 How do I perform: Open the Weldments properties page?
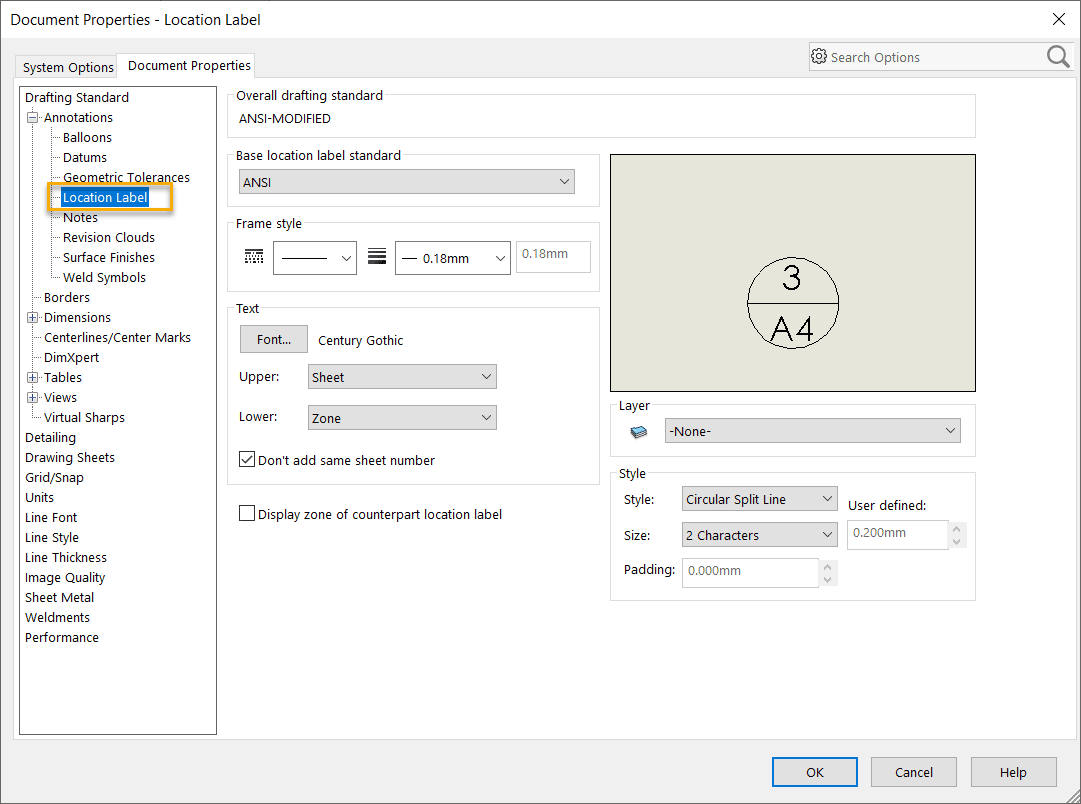tap(57, 617)
